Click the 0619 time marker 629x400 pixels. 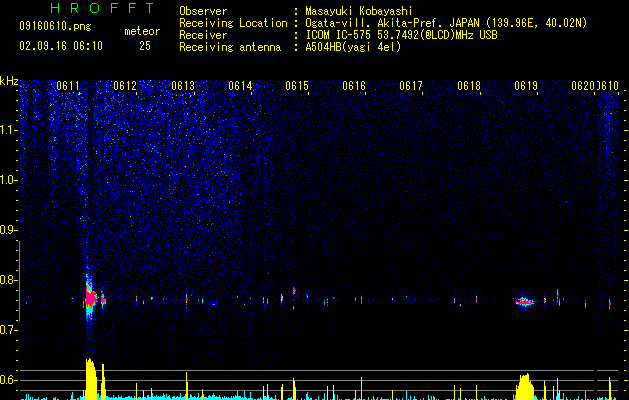pyautogui.click(x=526, y=86)
